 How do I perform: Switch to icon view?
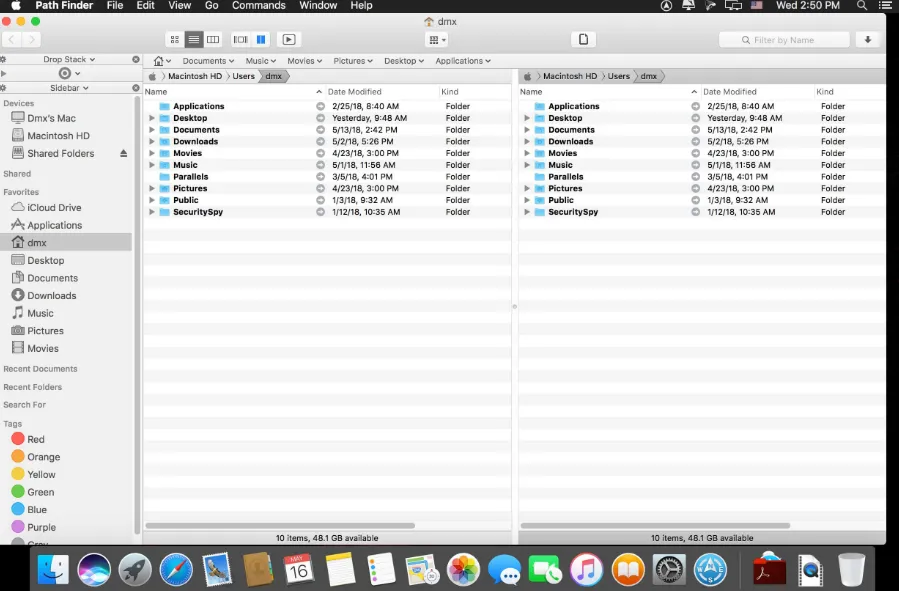tap(175, 40)
